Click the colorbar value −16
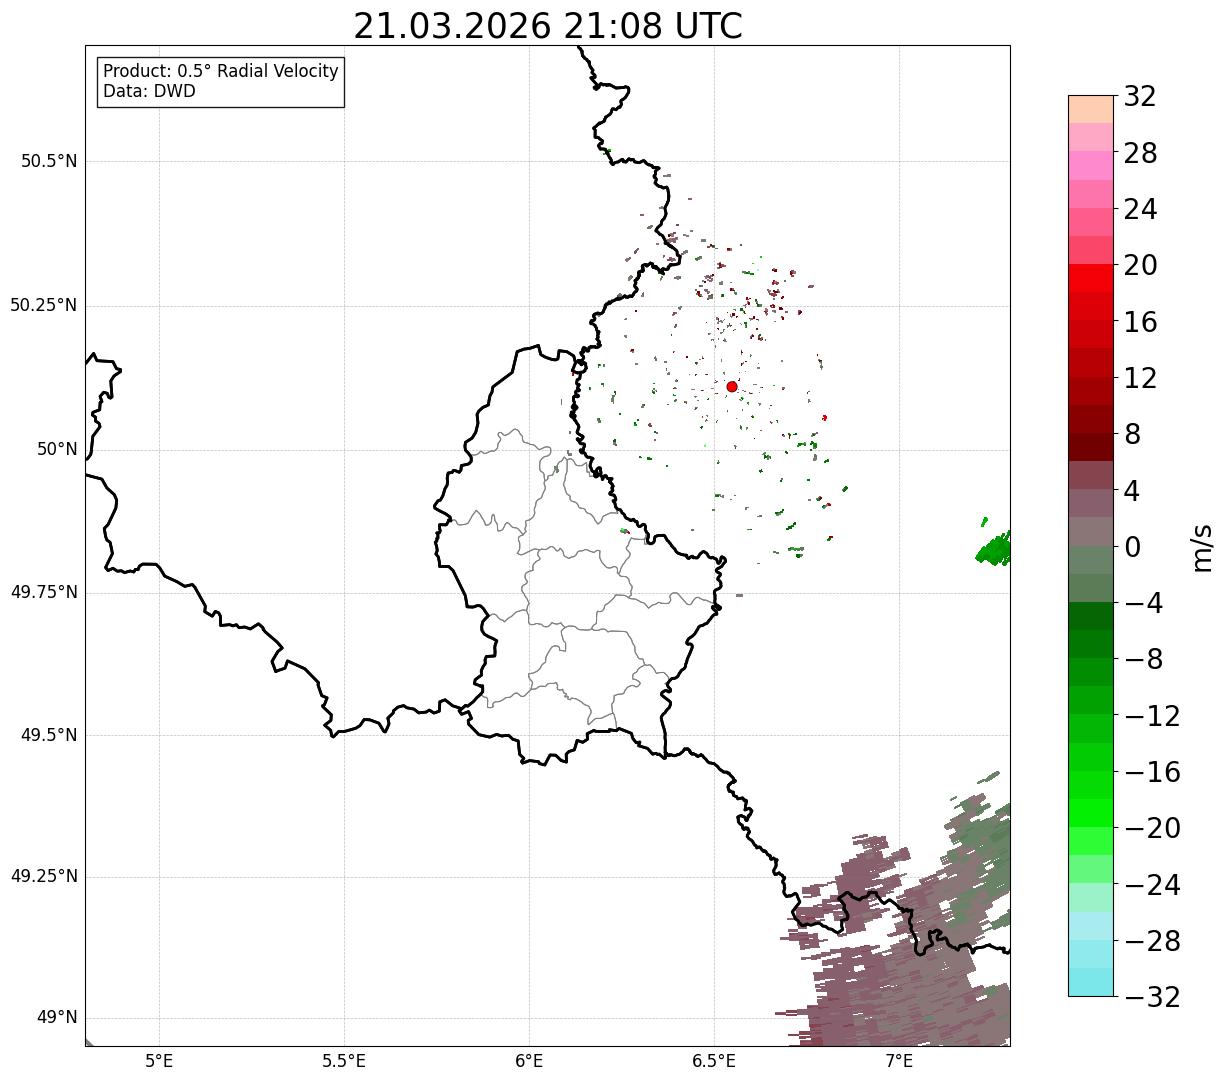Image resolution: width=1225 pixels, height=1081 pixels. [1152, 772]
